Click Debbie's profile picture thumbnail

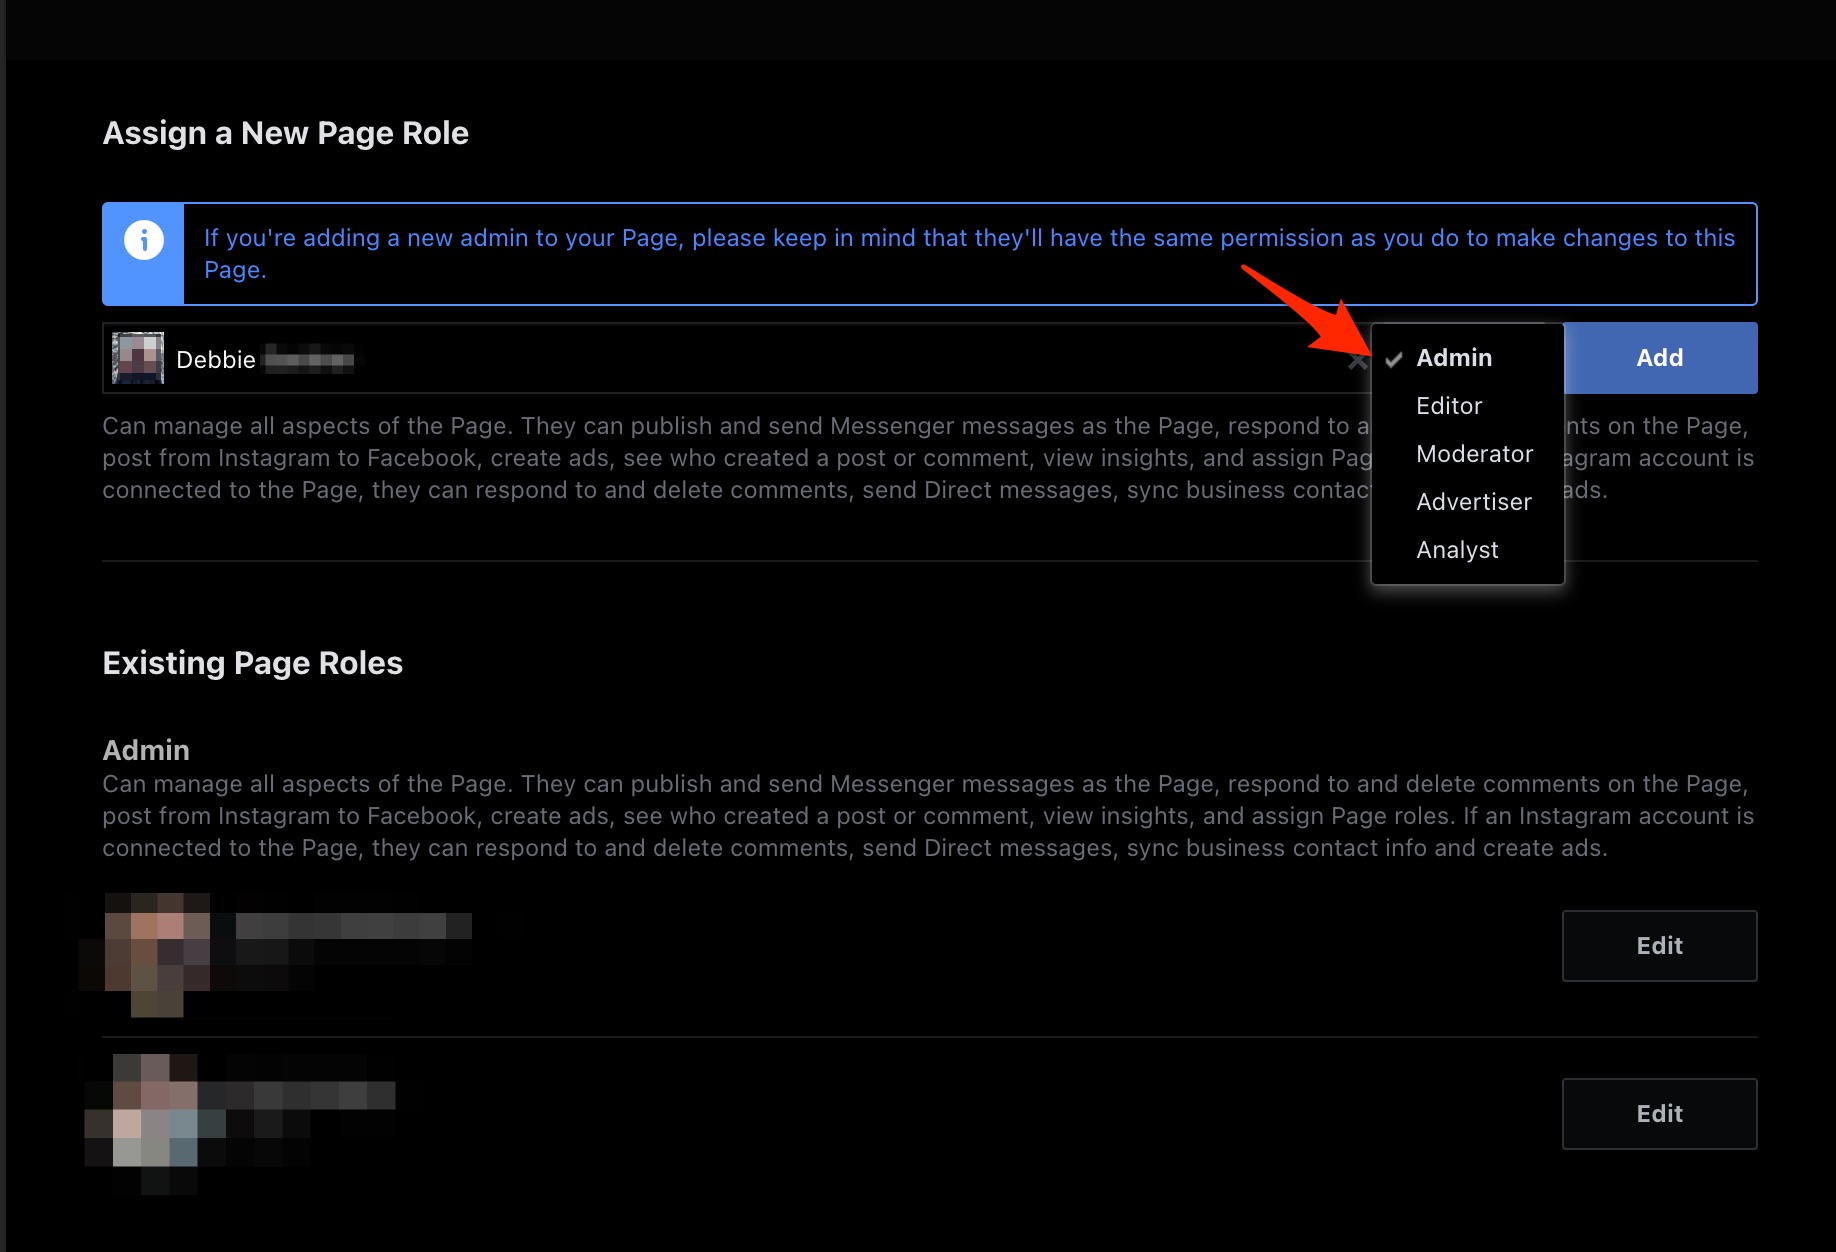pyautogui.click(x=138, y=359)
